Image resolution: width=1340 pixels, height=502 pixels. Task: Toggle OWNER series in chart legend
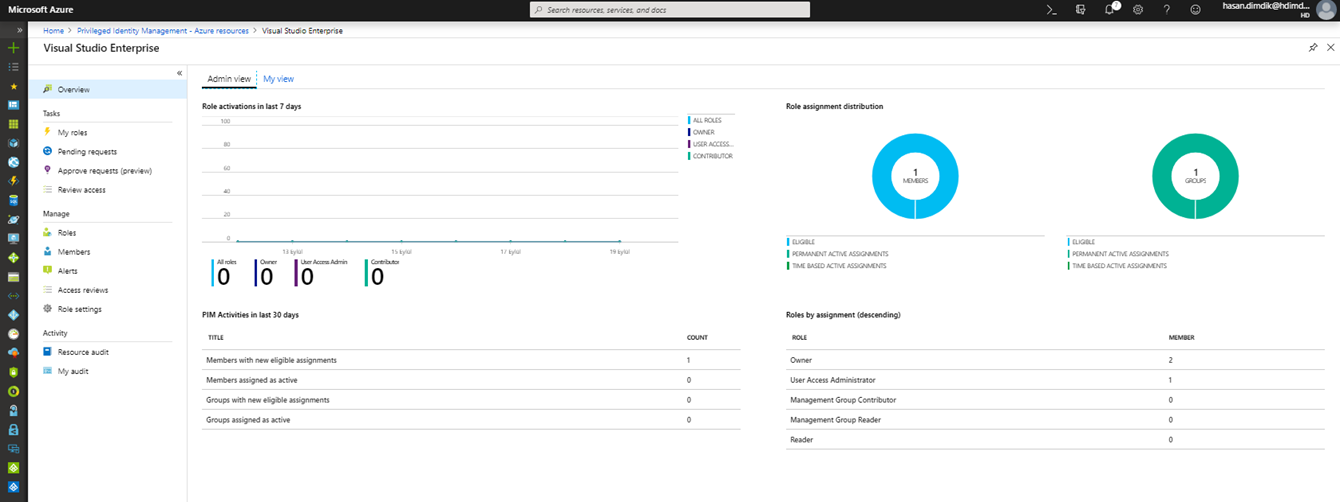point(701,132)
